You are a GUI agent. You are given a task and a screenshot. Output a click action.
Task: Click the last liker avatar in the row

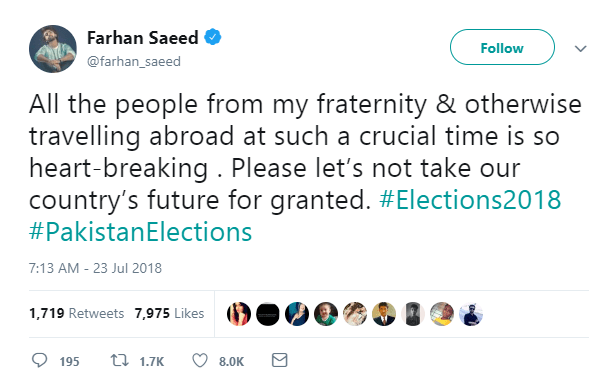tap(471, 314)
